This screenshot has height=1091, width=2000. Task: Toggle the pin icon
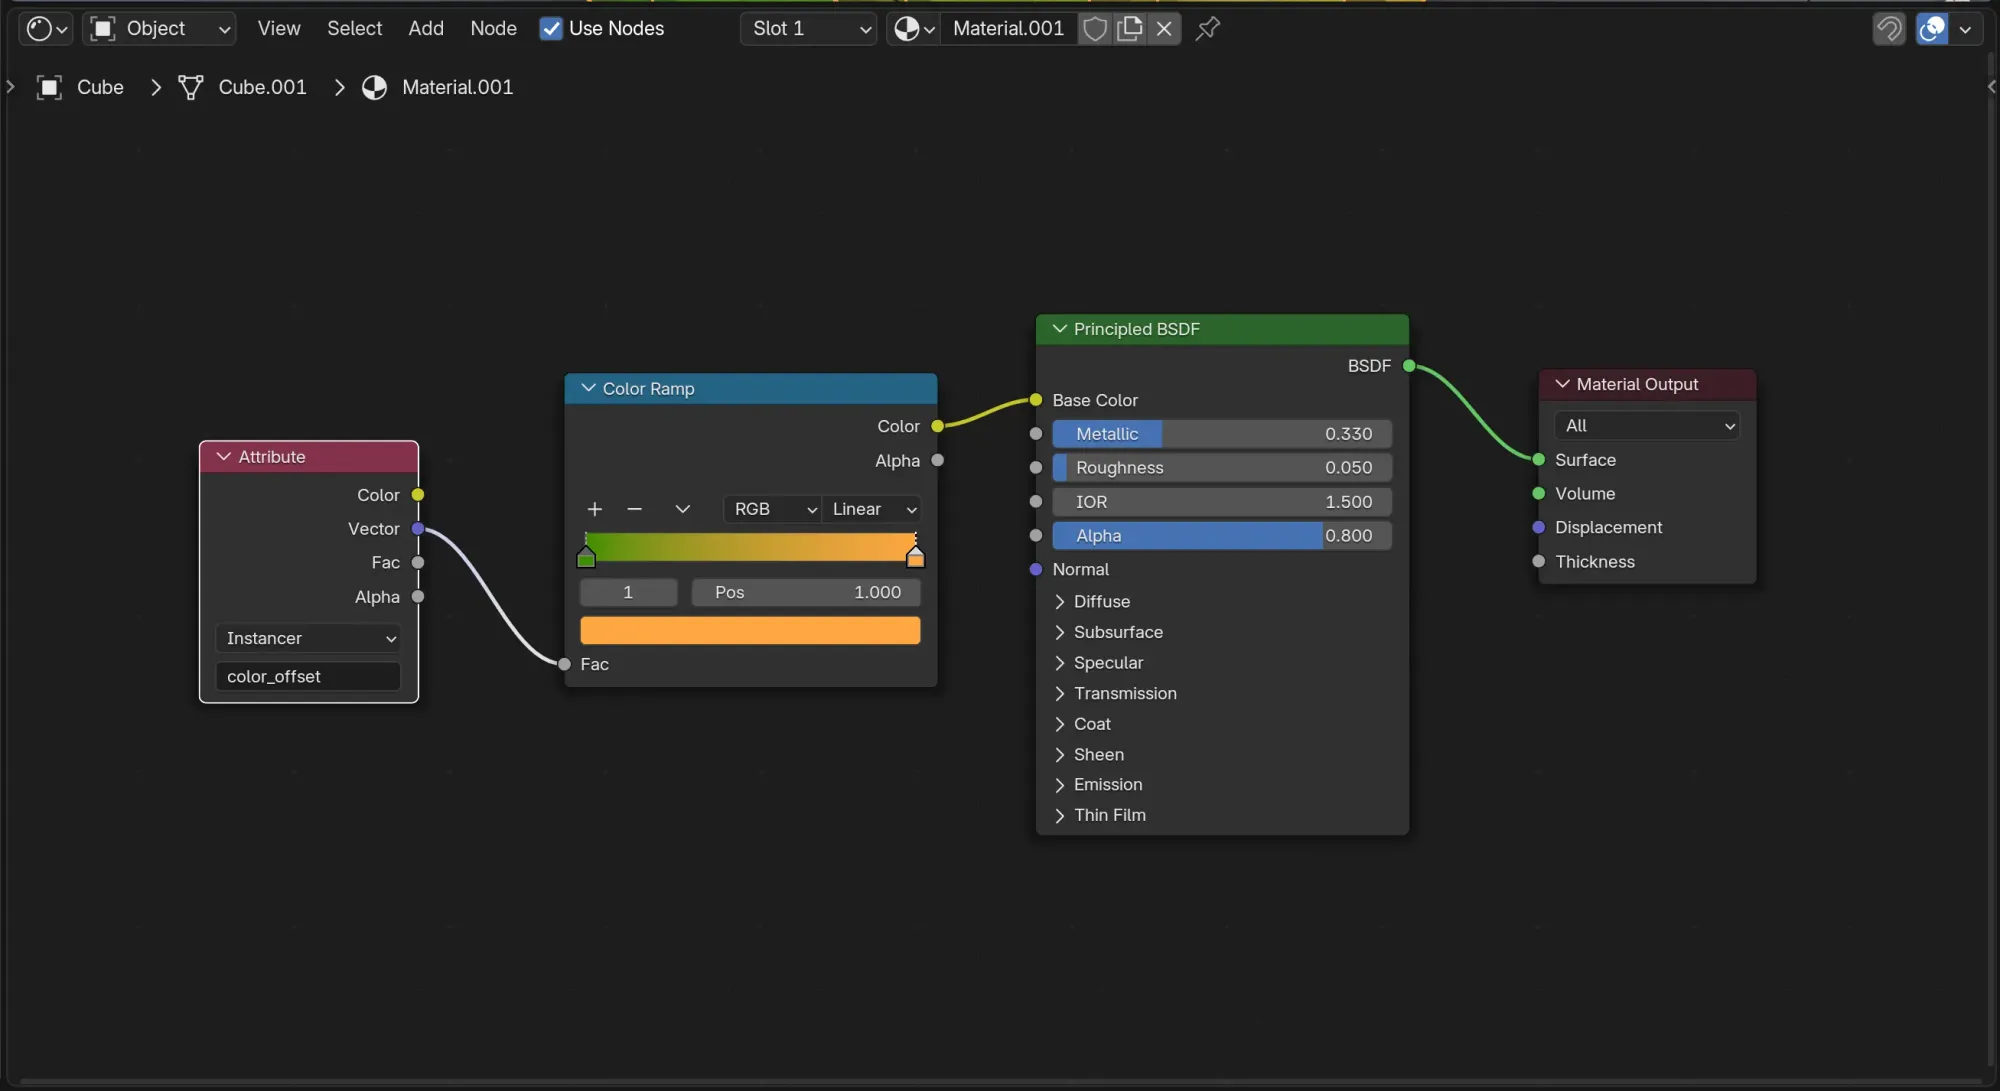1208,28
